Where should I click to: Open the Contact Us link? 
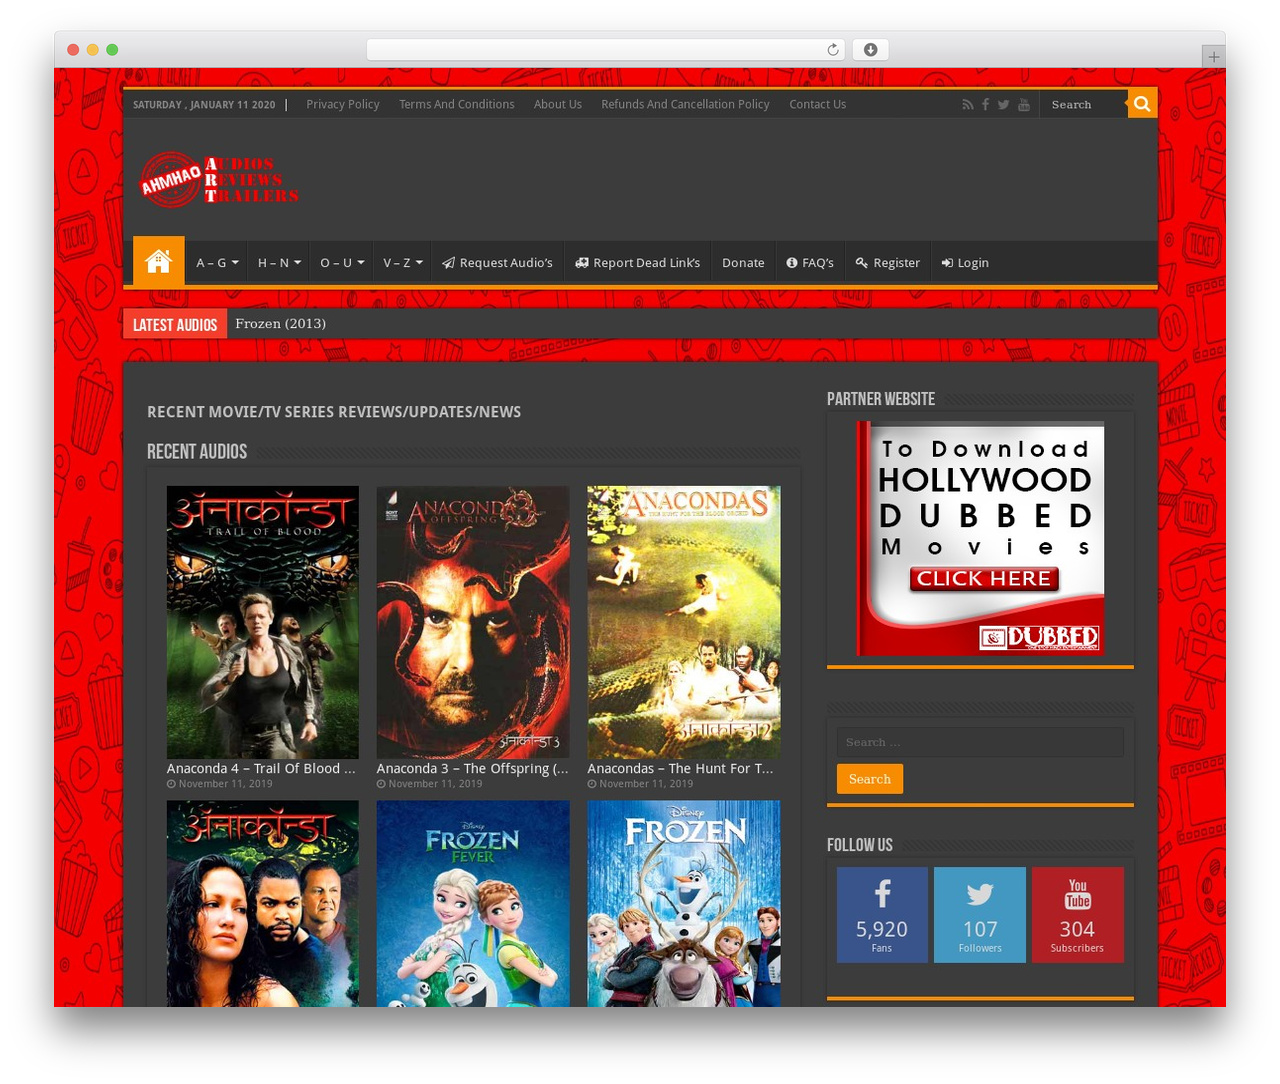(x=817, y=104)
